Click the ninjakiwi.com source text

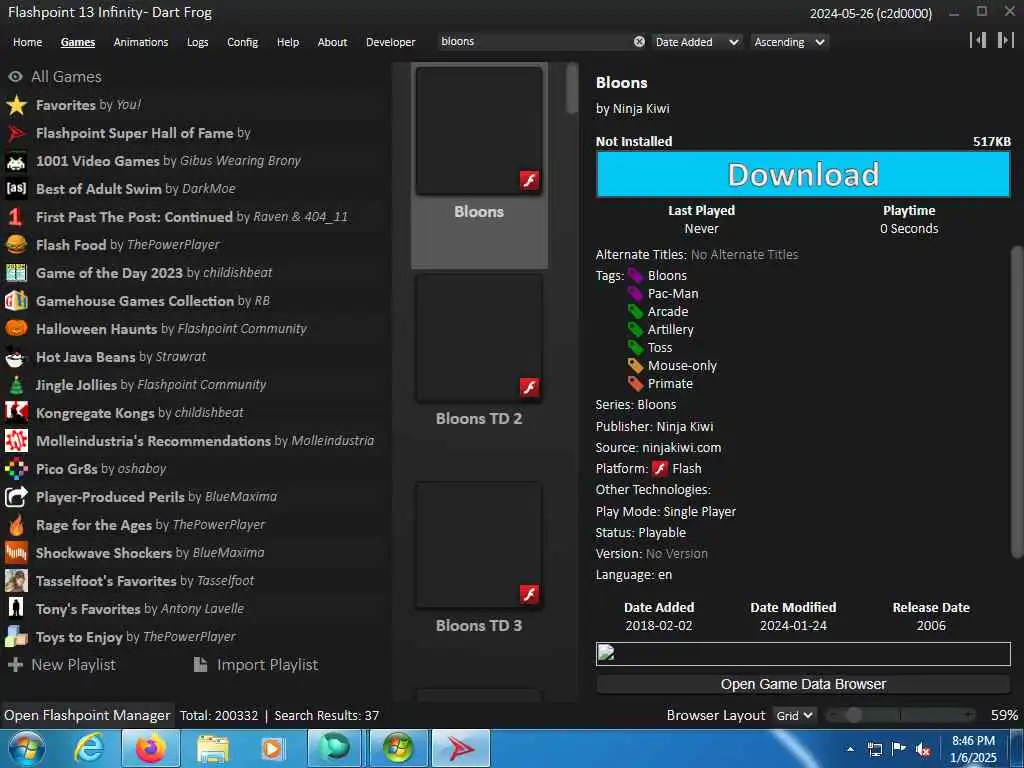pyautogui.click(x=681, y=447)
